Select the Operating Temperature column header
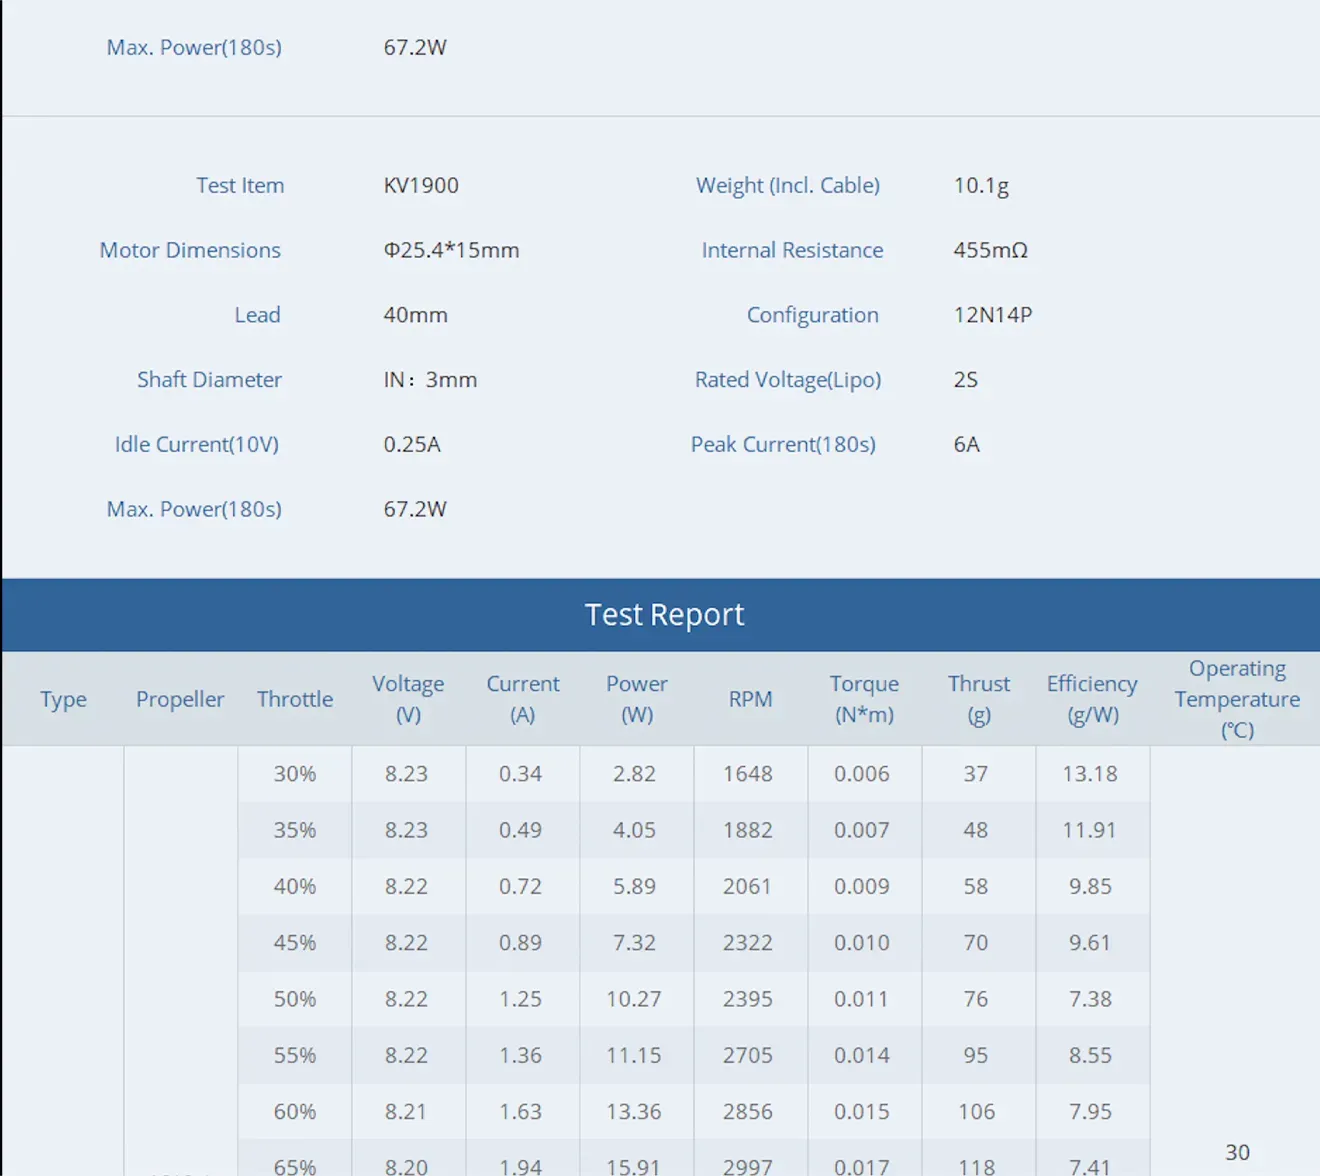Screen dimensions: 1320x1176 coord(1237,699)
